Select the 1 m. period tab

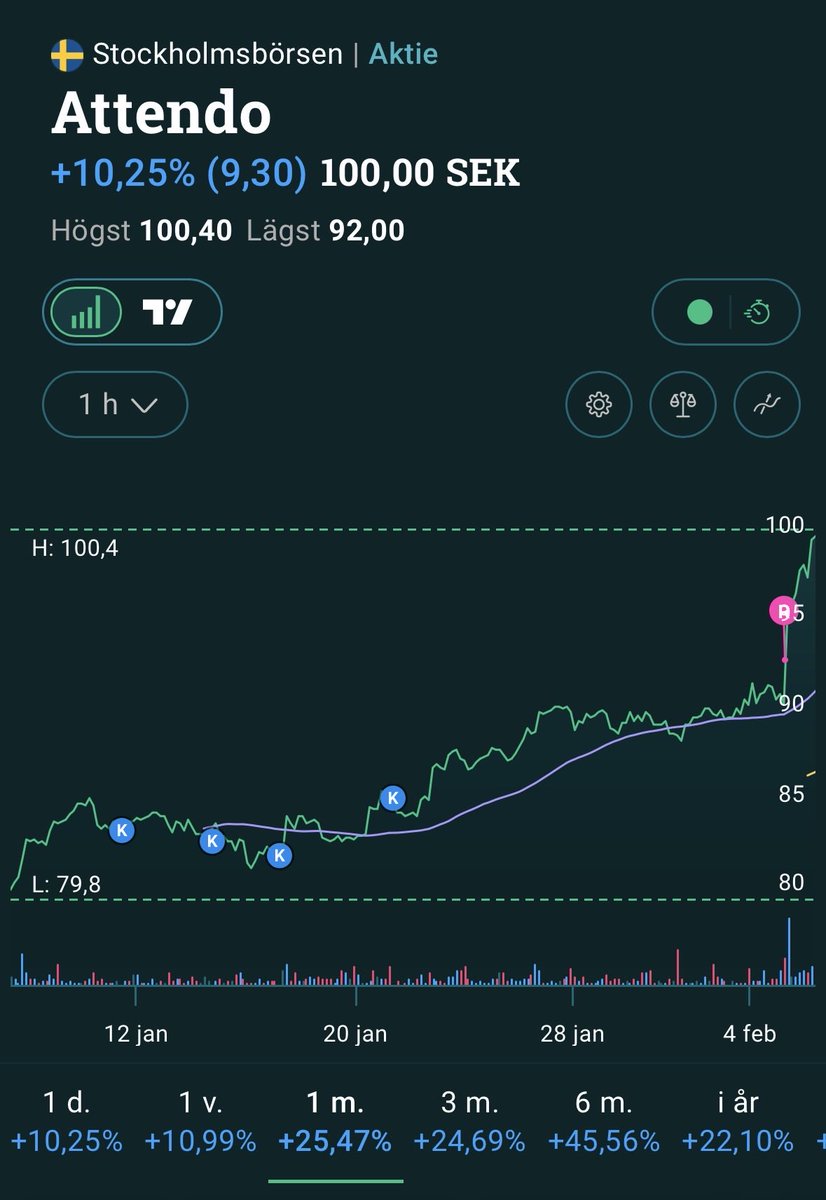click(x=335, y=1120)
